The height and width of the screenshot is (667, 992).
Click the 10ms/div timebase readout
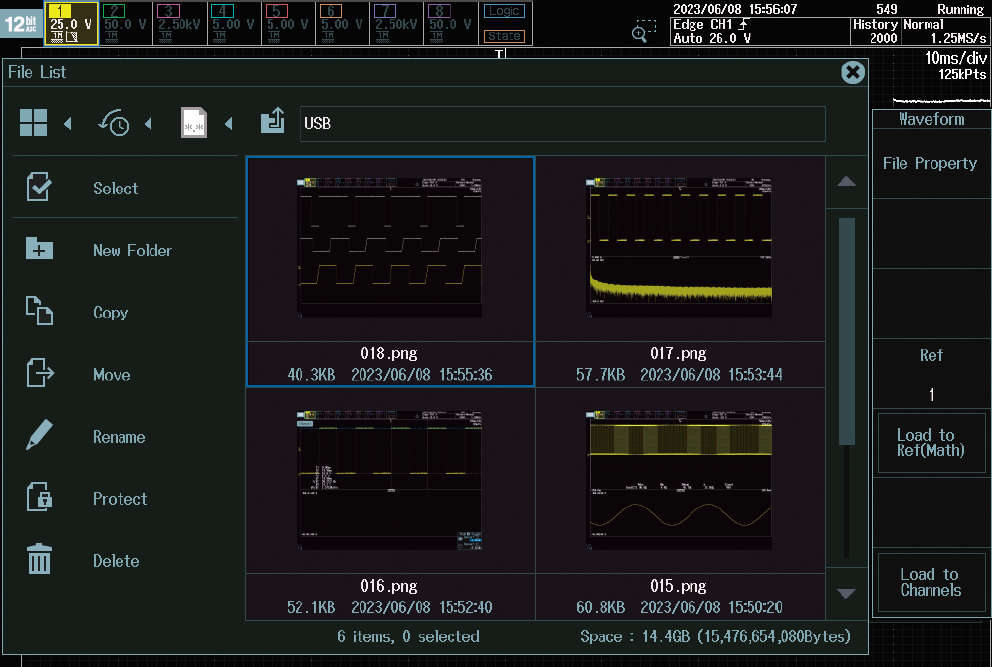[955, 58]
